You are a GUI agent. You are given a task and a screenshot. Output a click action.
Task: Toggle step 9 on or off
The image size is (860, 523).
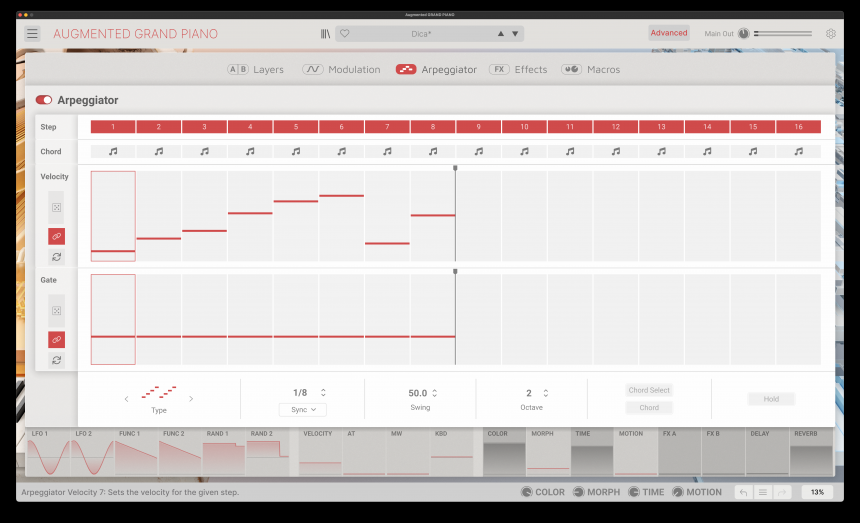[479, 127]
